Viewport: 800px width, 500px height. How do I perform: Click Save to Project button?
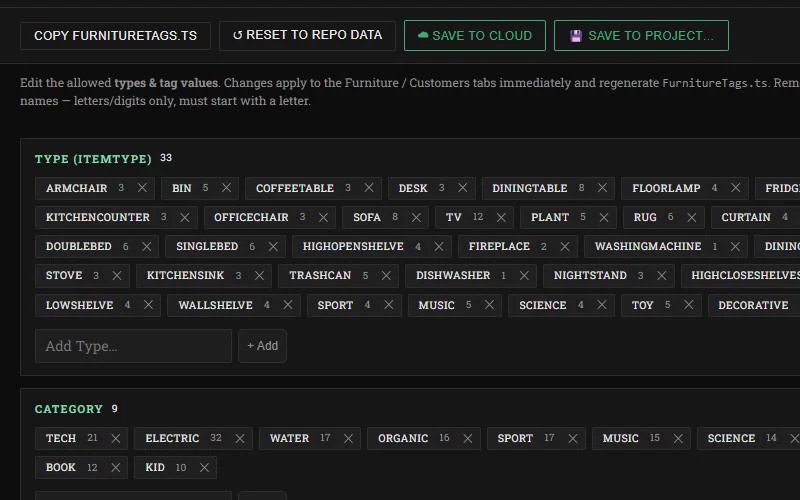[641, 36]
